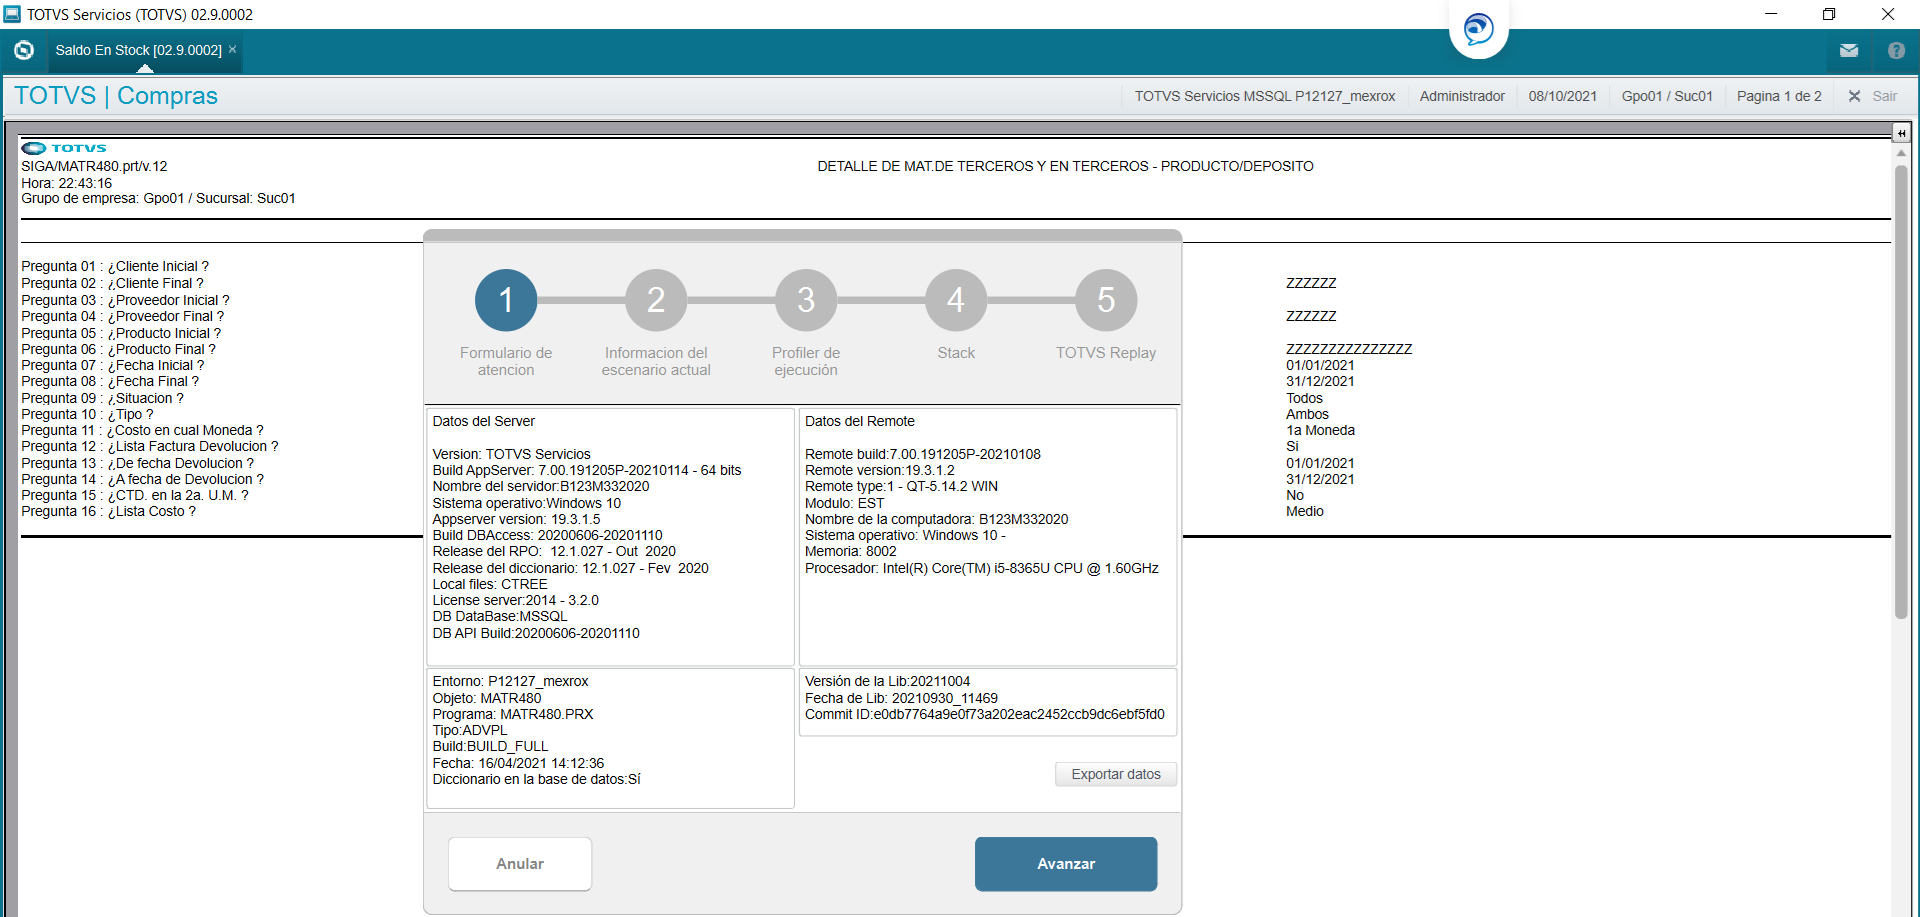
Task: Click the TOTVS | Compras module title
Action: [116, 95]
